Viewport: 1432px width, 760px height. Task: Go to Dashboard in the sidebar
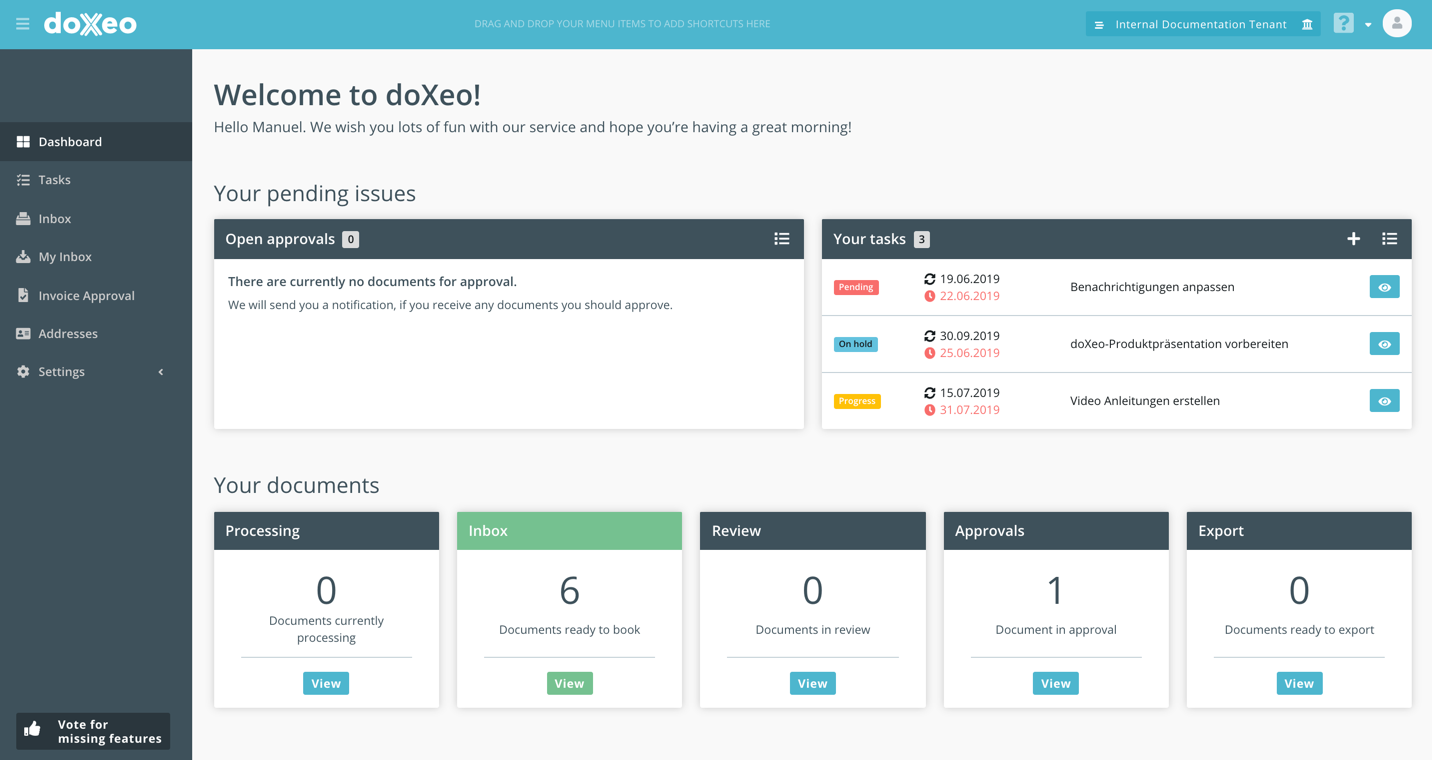coord(96,142)
